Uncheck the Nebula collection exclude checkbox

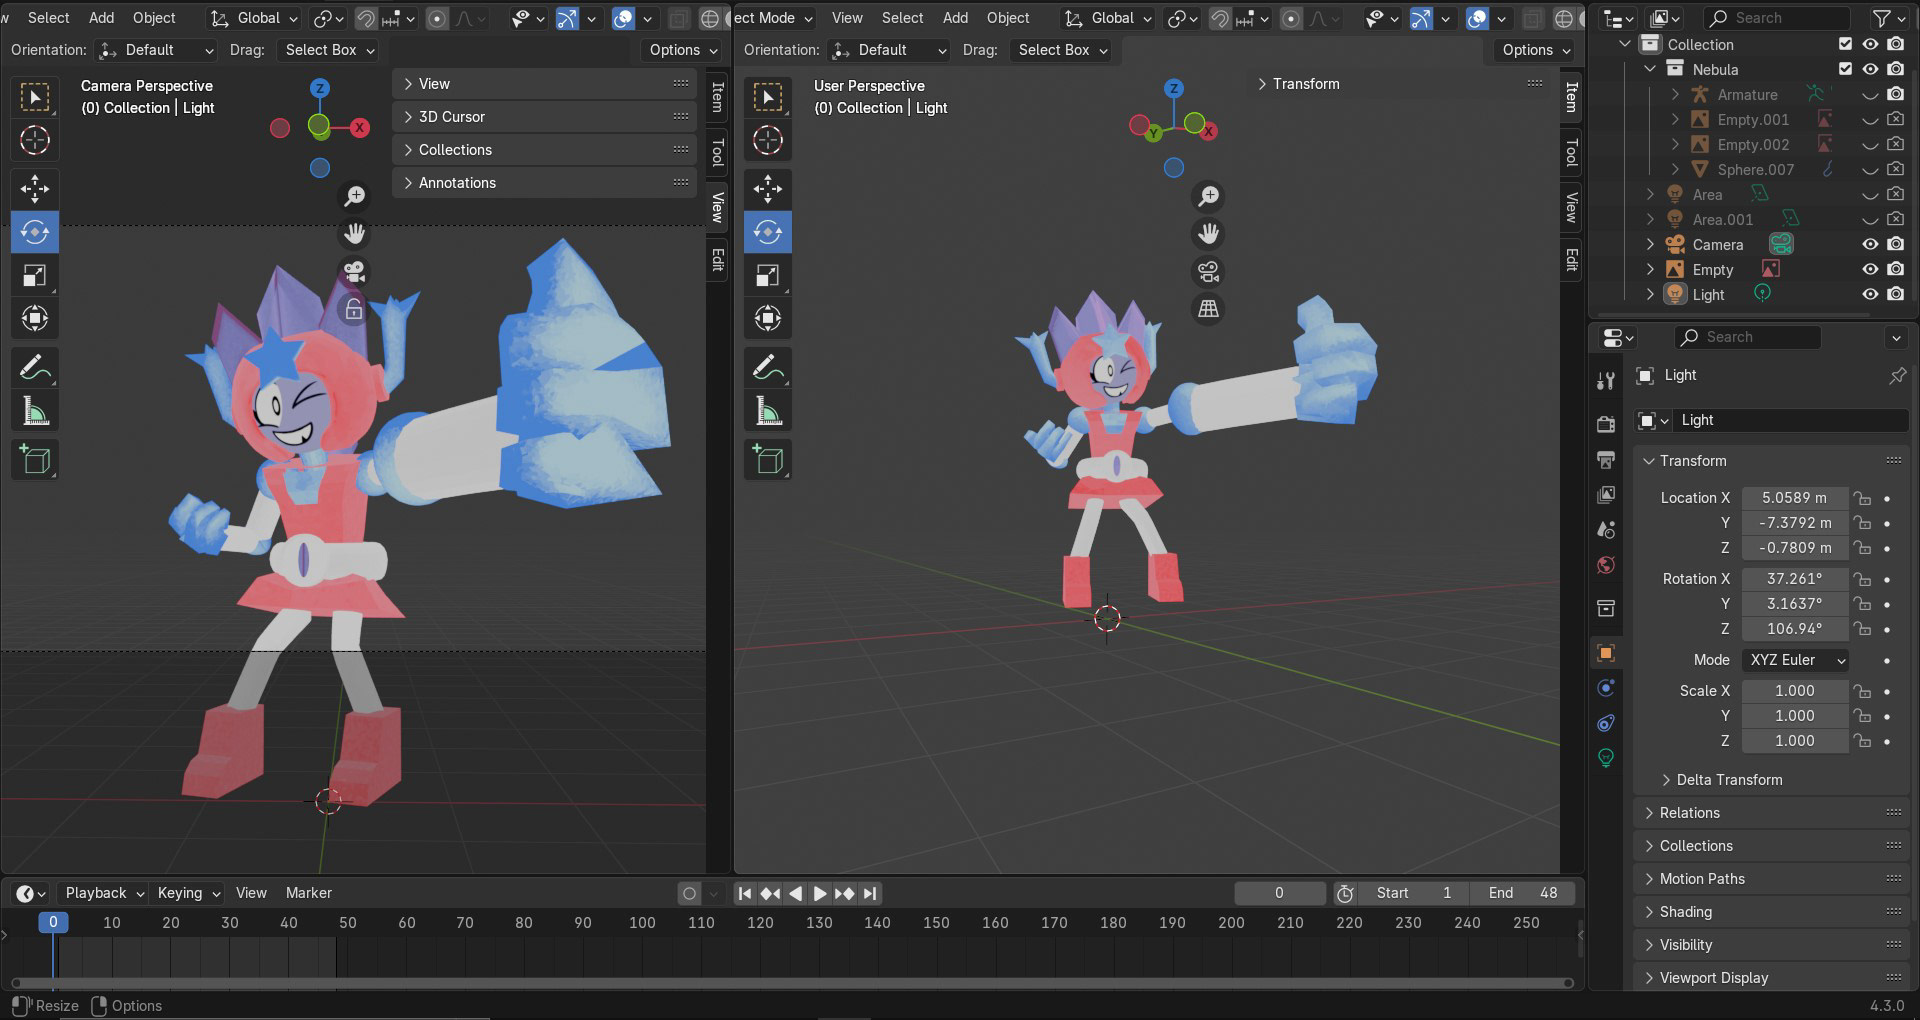[1845, 69]
